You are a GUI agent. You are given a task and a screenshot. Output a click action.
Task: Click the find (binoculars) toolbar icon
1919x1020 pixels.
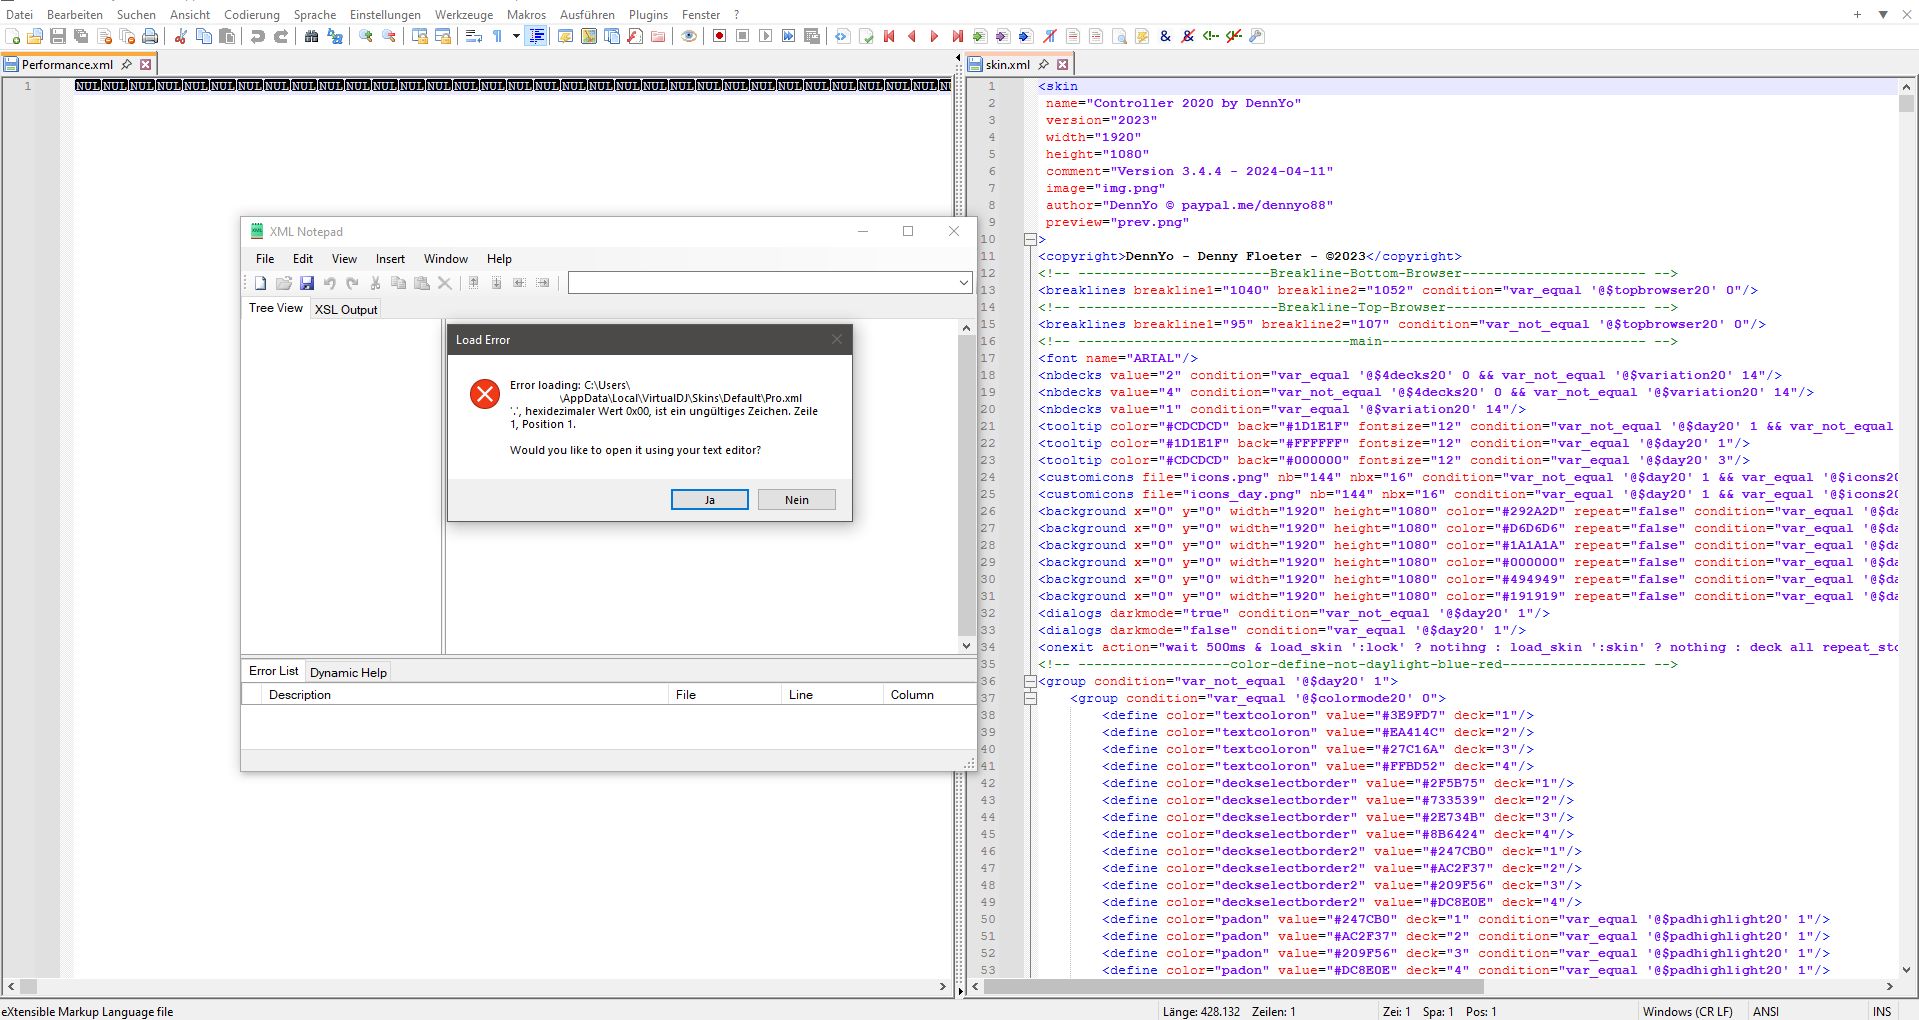coord(311,36)
